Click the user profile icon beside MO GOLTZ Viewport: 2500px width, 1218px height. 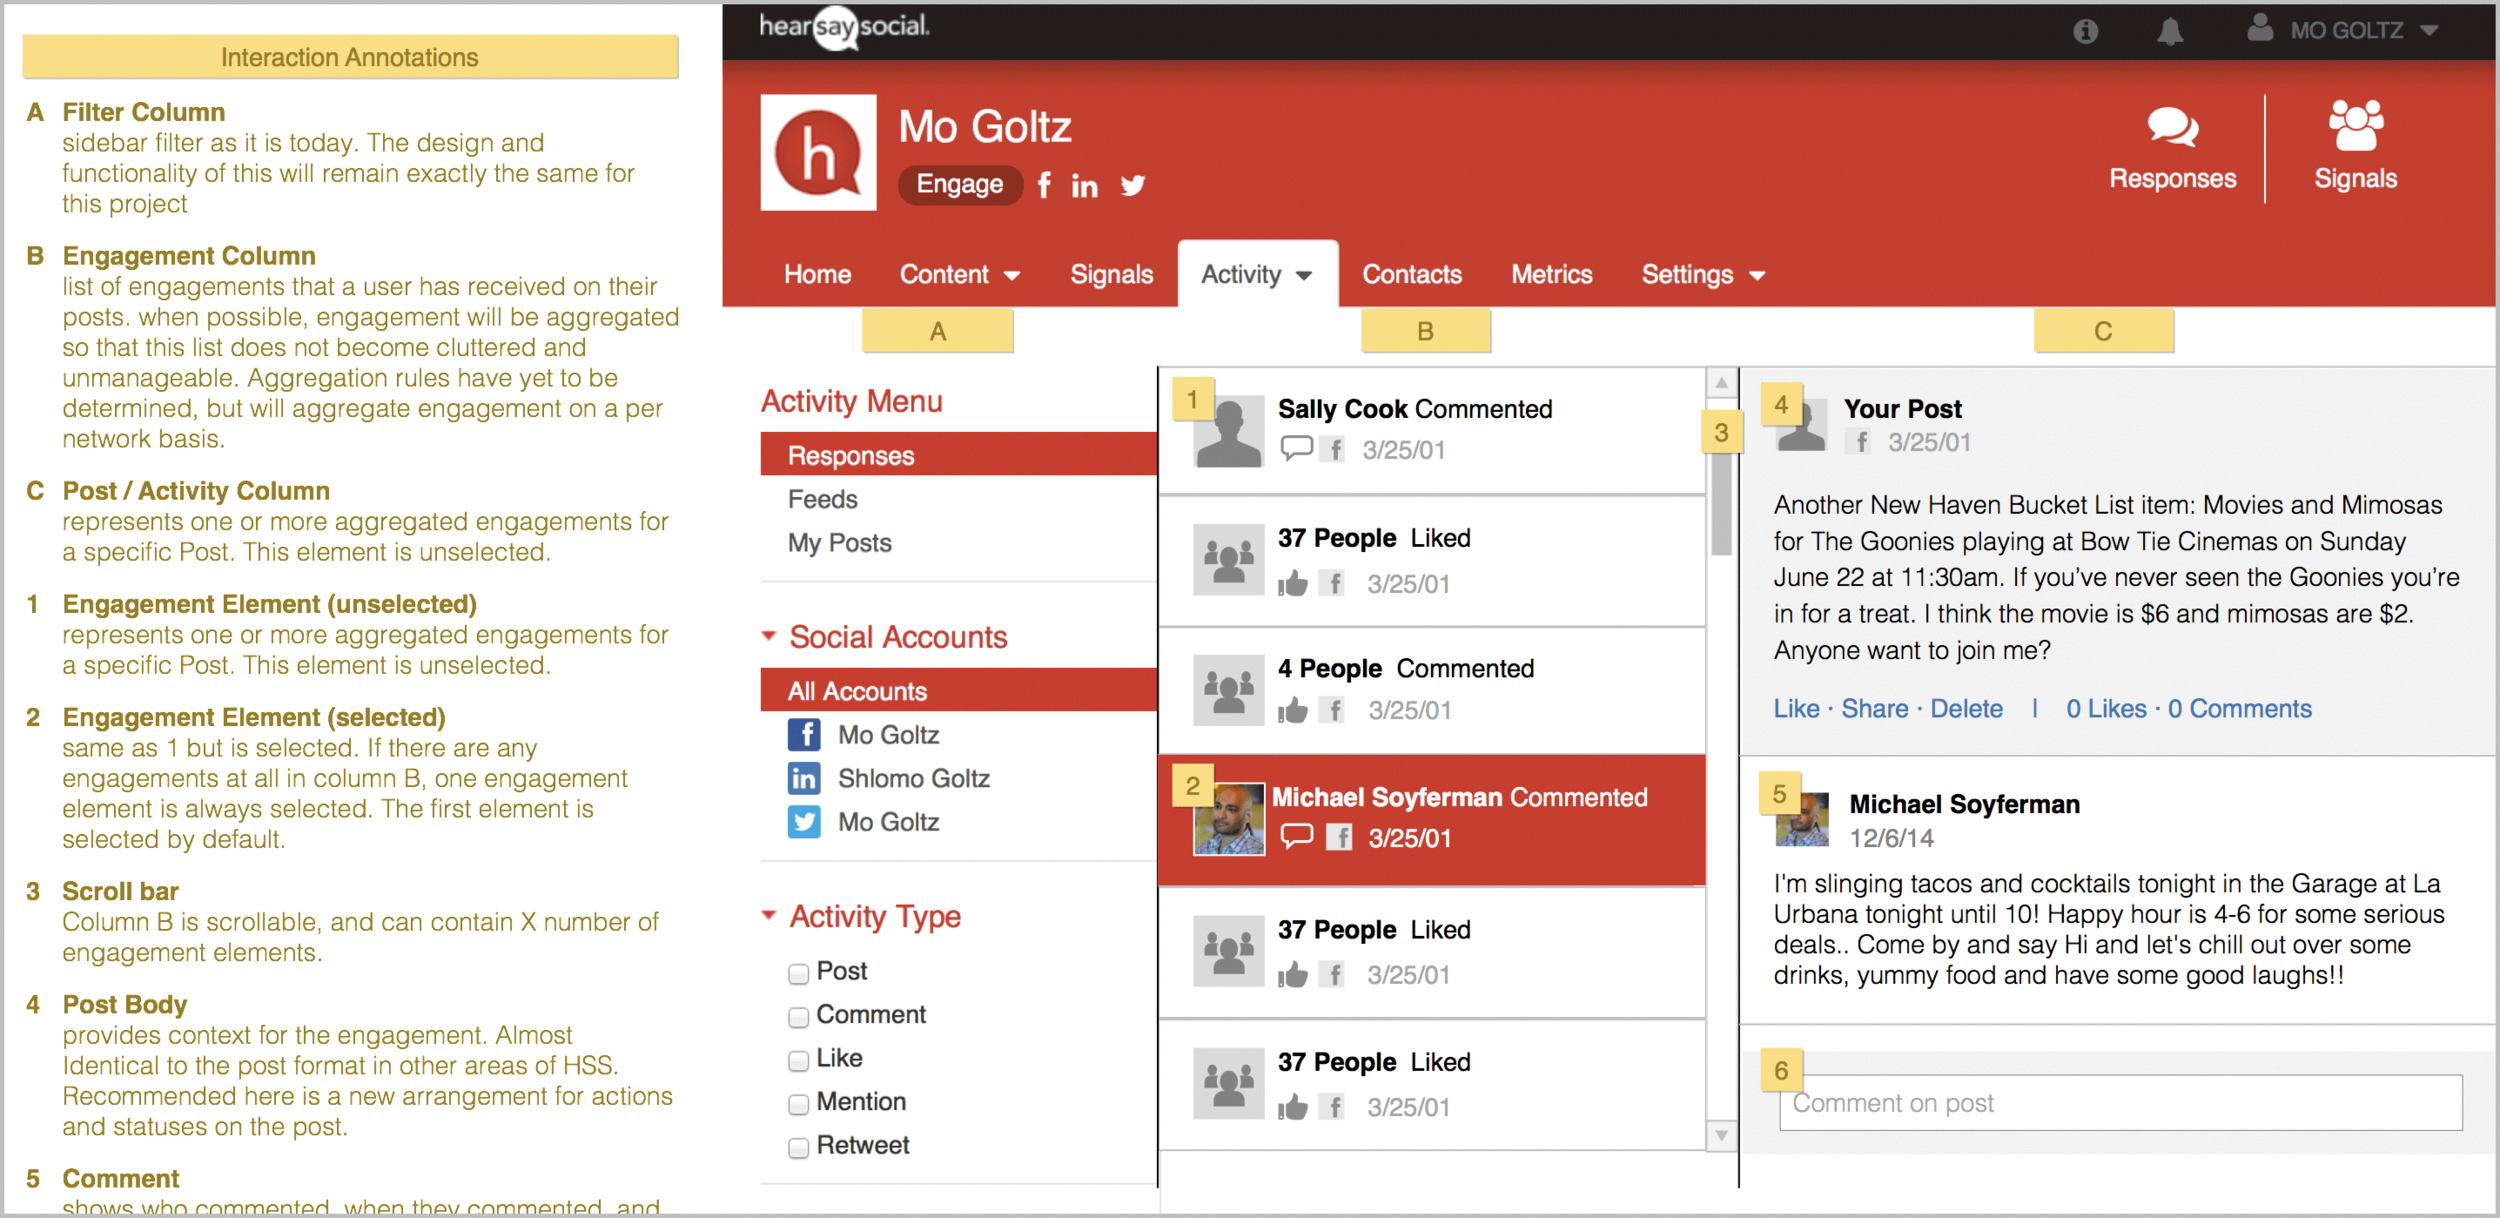pos(2260,28)
